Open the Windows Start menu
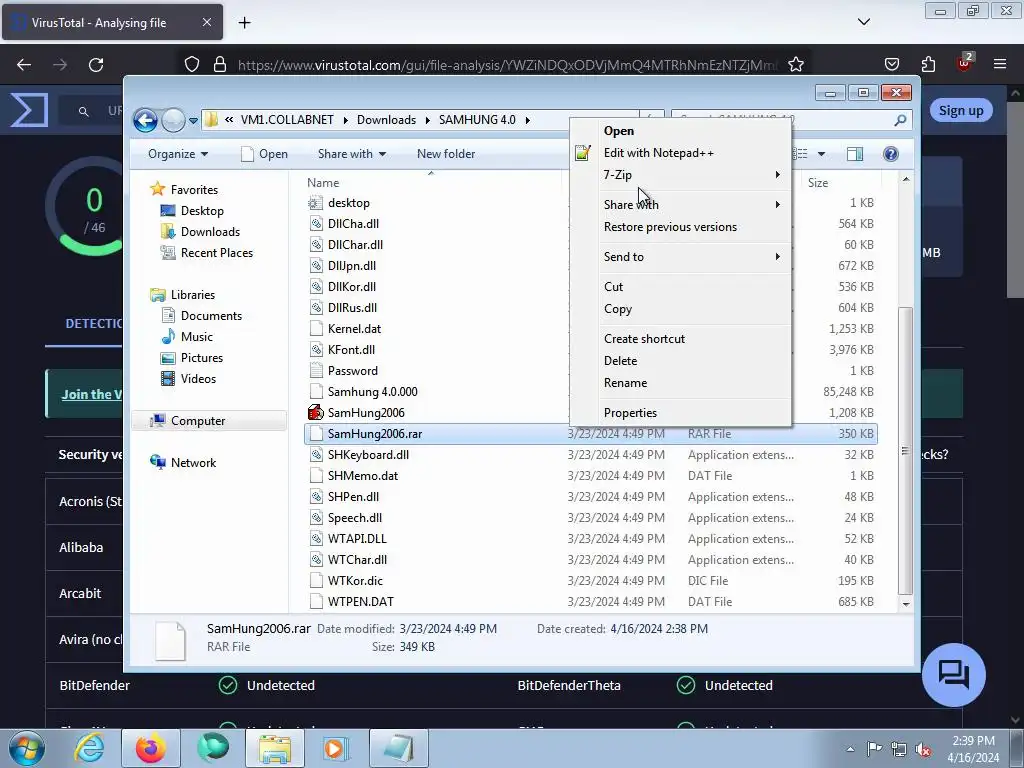 point(26,748)
